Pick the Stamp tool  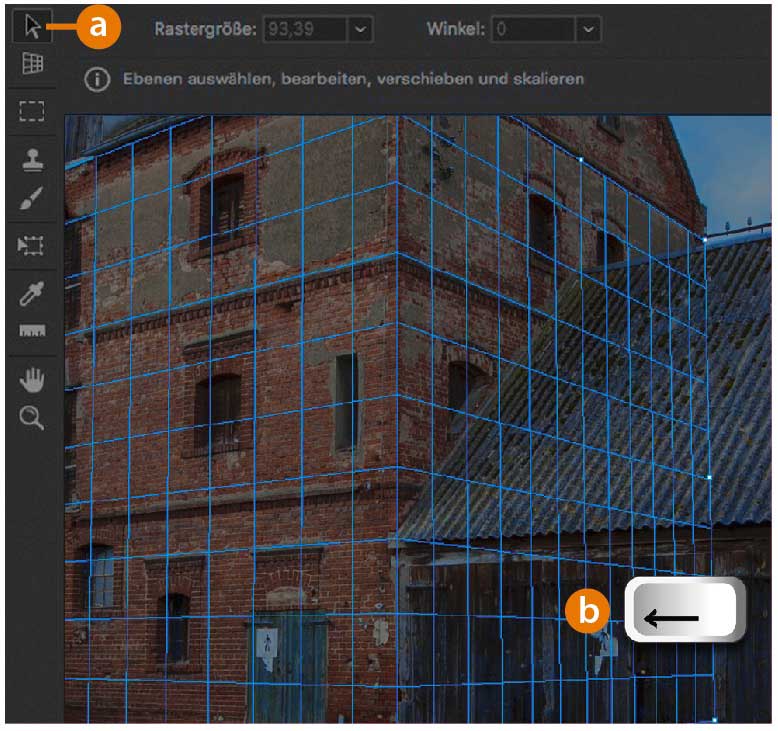click(x=32, y=160)
